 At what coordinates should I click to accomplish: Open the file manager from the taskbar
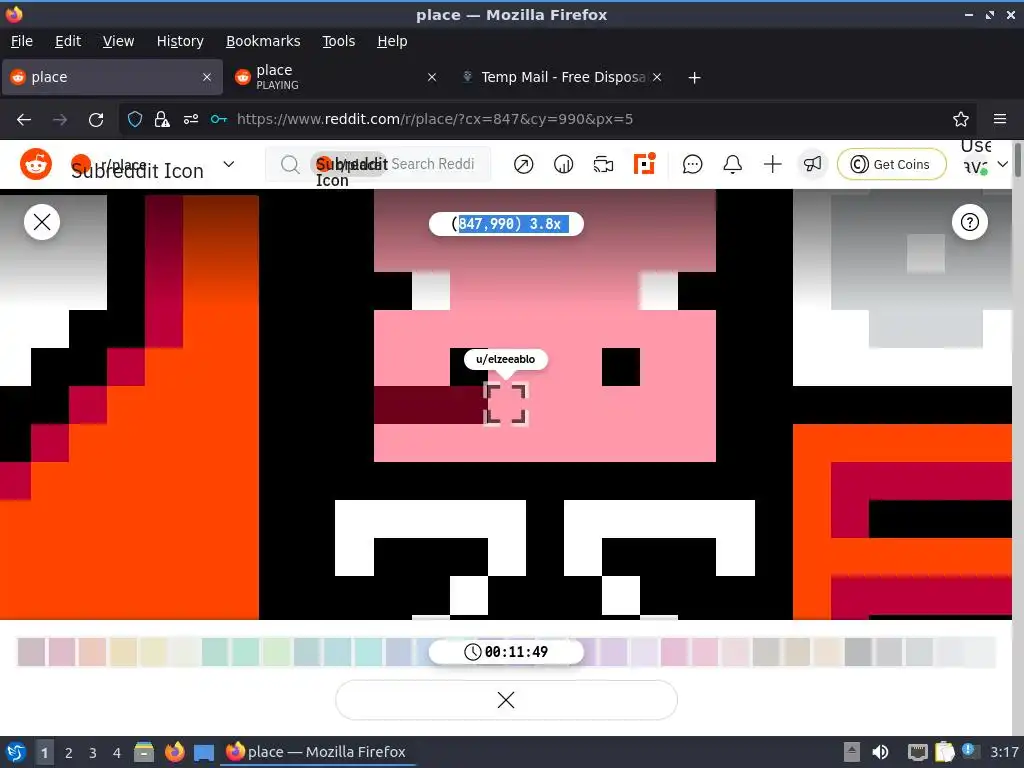(x=144, y=752)
